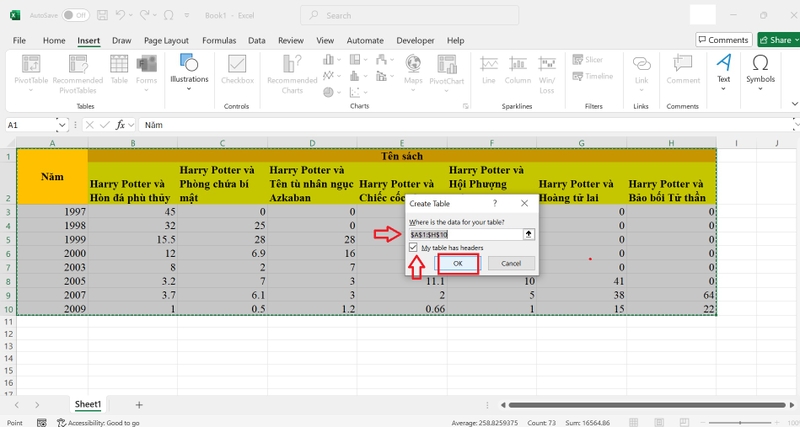
Task: Click the Undo icon
Action: 120,15
